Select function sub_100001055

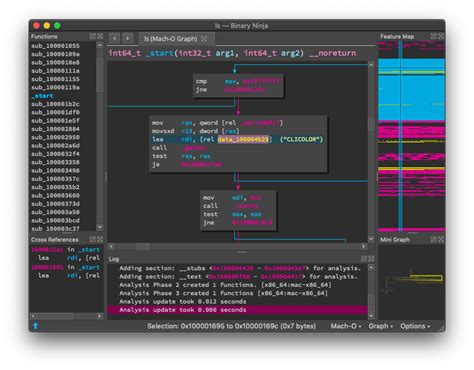(55, 46)
